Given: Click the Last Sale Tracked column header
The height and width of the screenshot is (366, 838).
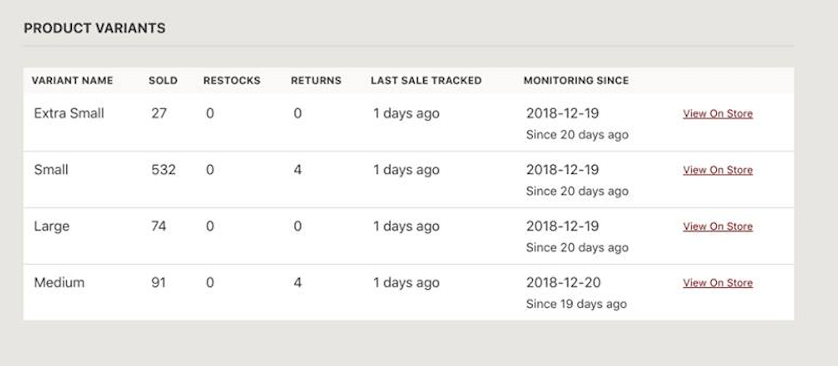Looking at the screenshot, I should 426,81.
